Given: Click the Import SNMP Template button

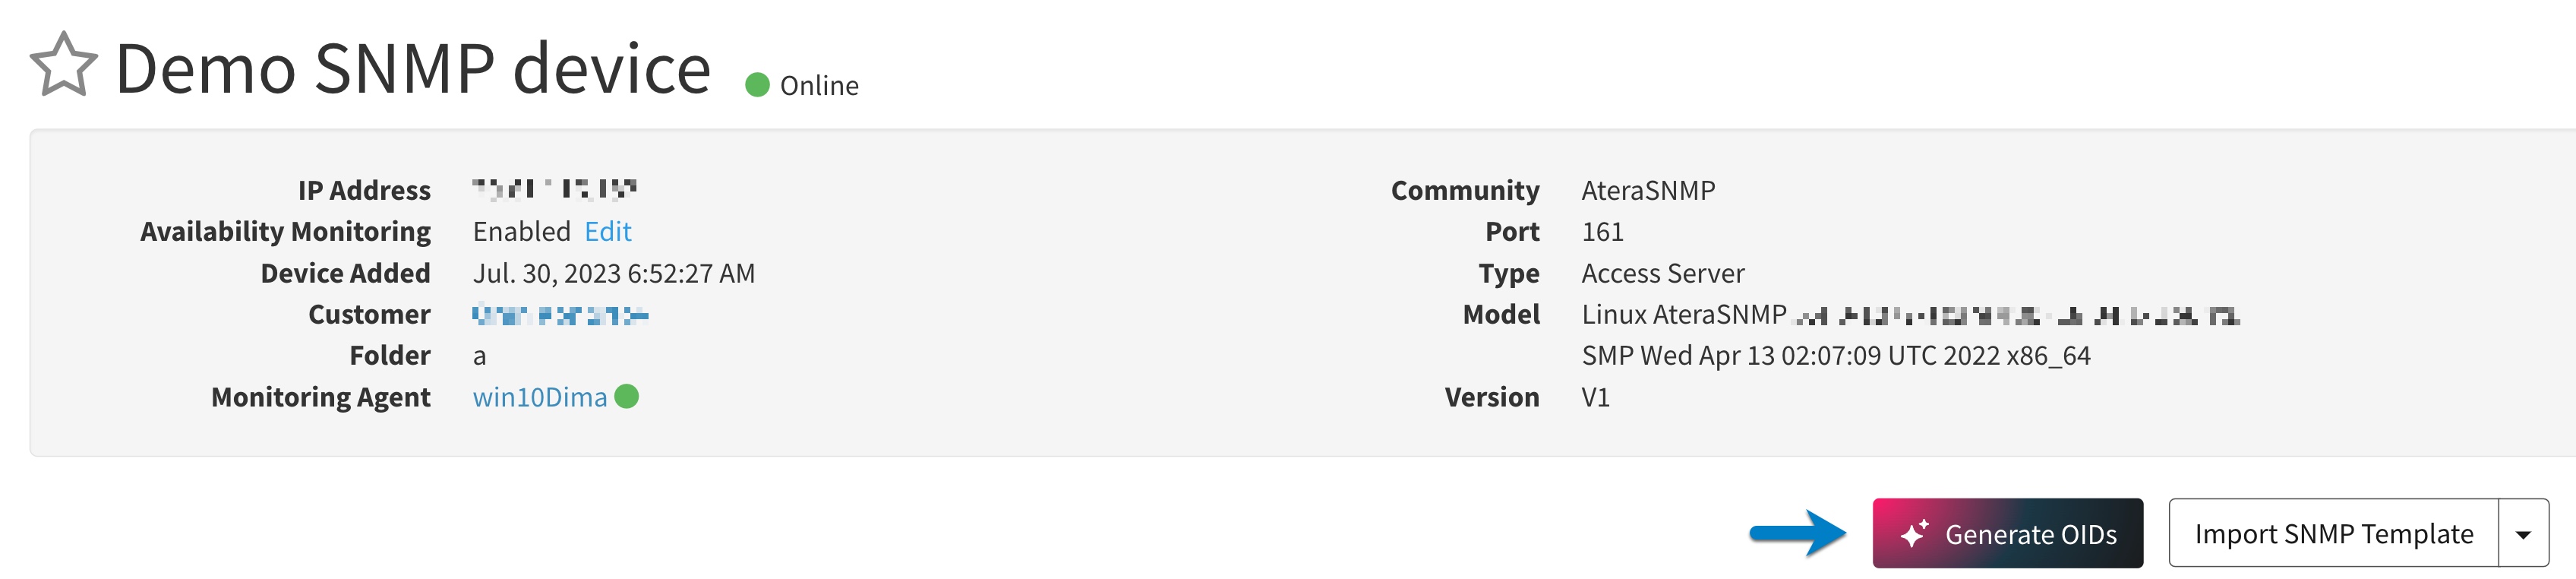Looking at the screenshot, I should click(x=2333, y=534).
